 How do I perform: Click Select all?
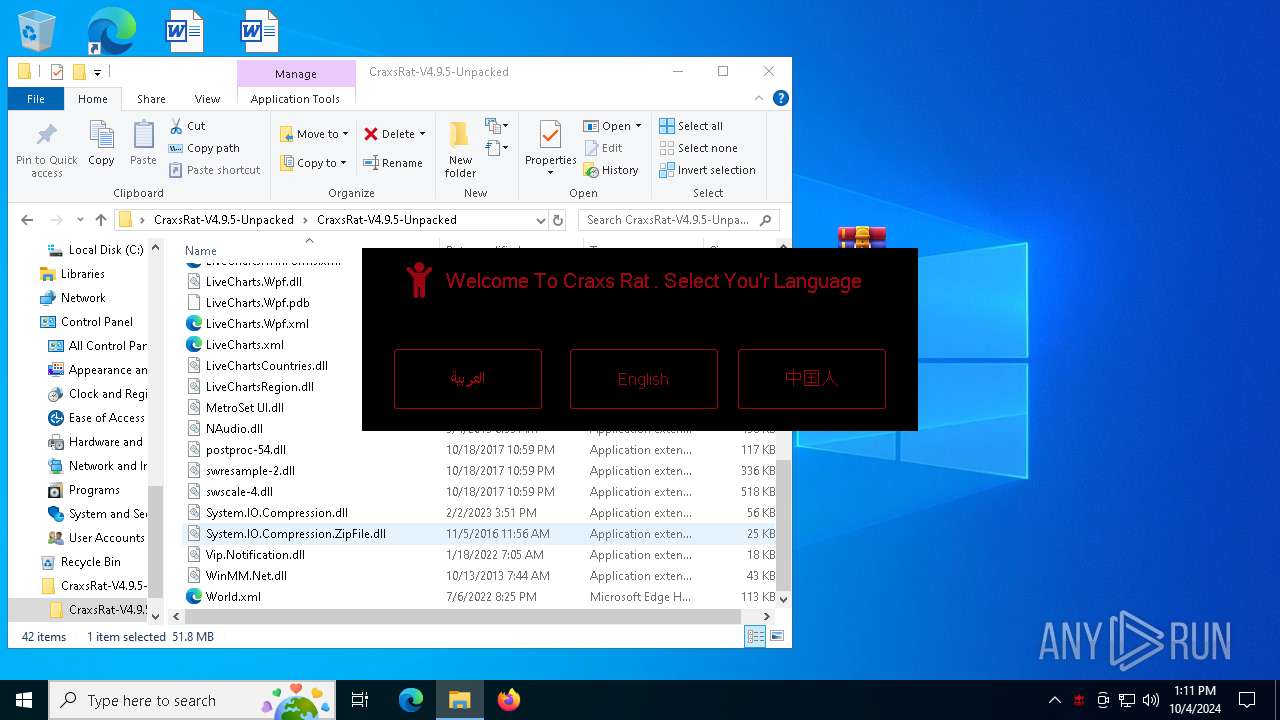coord(691,126)
